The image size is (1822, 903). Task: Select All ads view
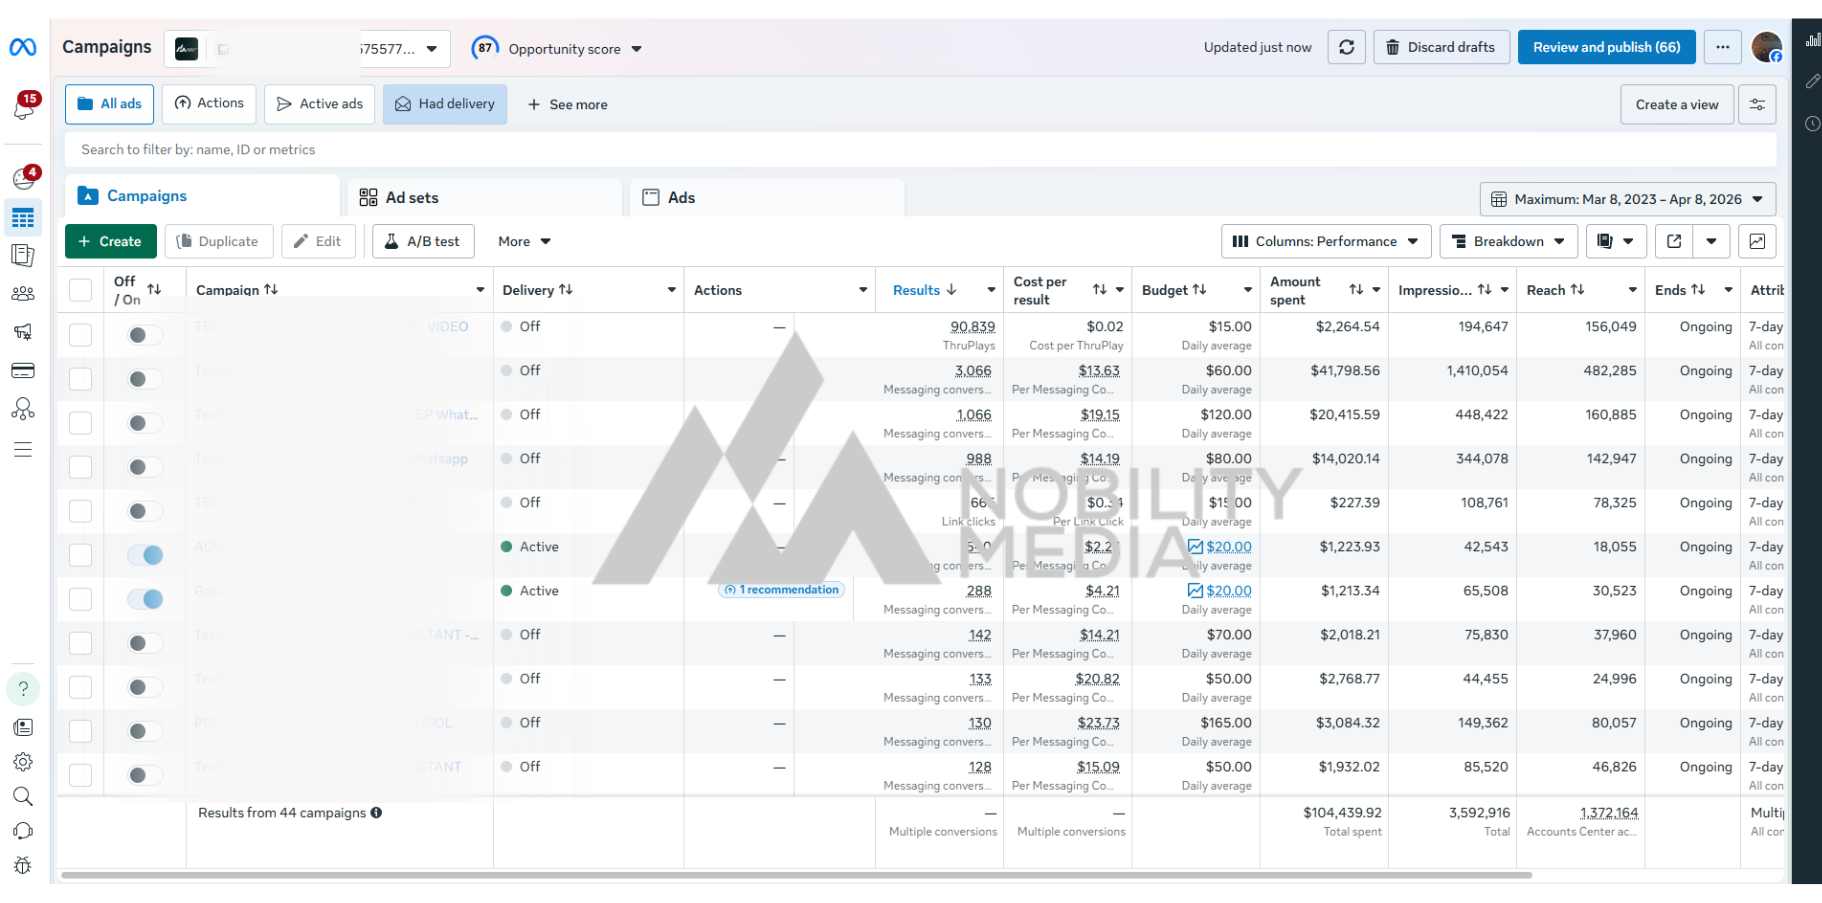click(110, 104)
